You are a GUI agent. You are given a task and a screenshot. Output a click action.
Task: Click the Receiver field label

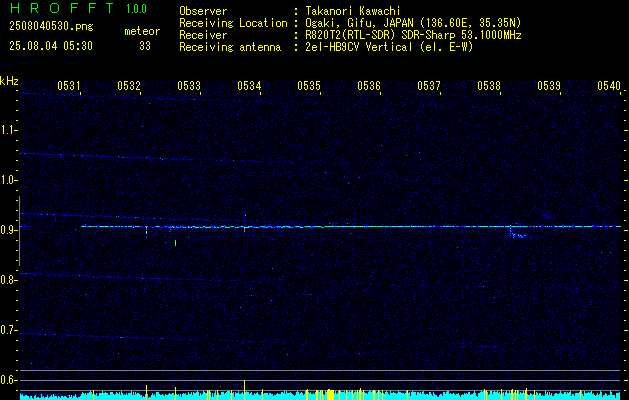pyautogui.click(x=203, y=35)
